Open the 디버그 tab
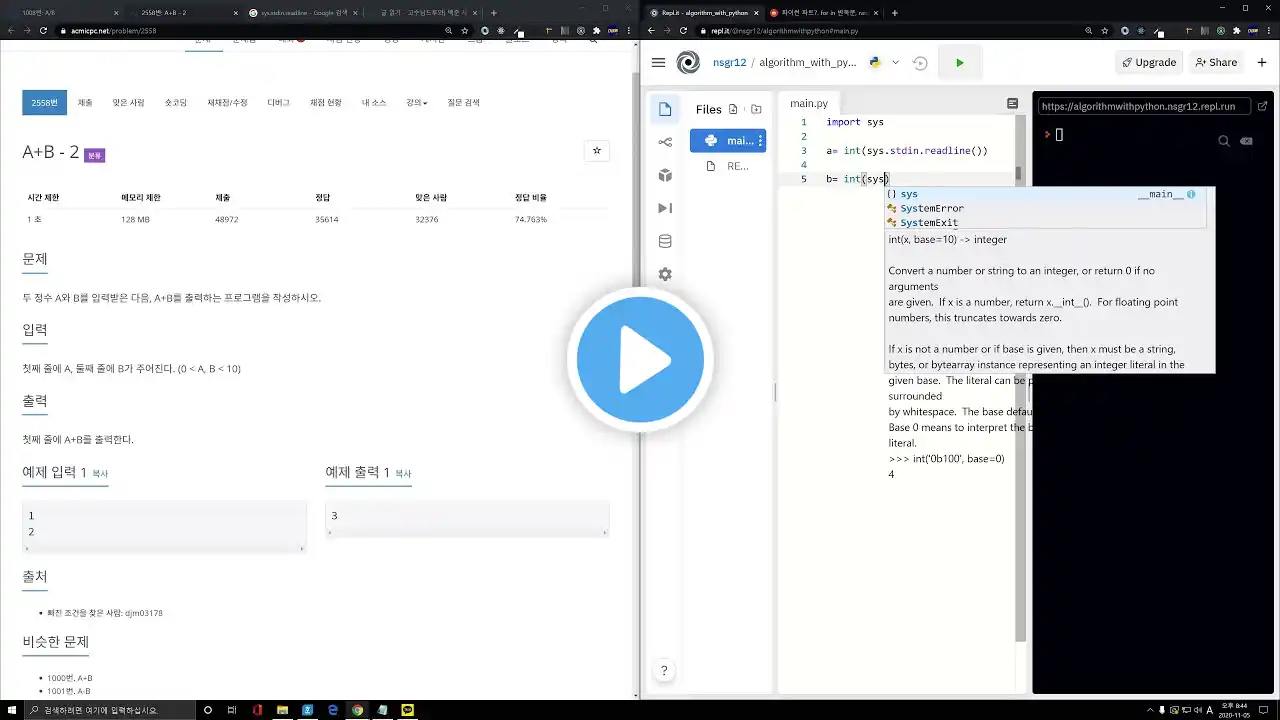The width and height of the screenshot is (1280, 720). pyautogui.click(x=278, y=102)
